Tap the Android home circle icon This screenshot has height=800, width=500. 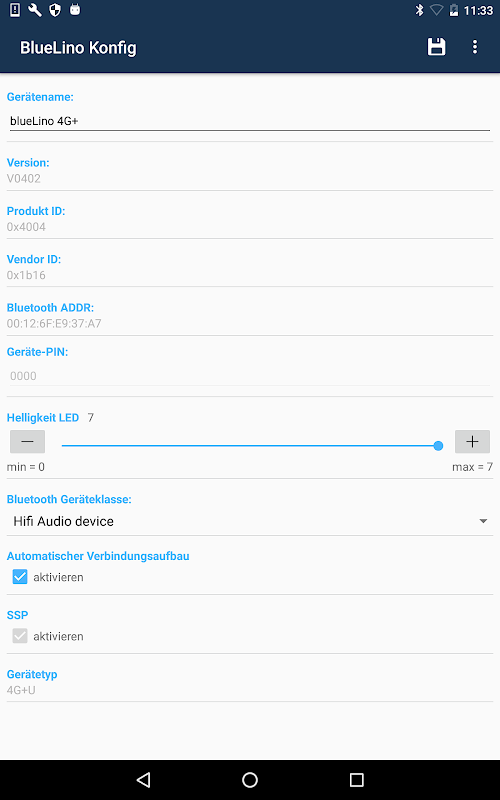[x=250, y=779]
